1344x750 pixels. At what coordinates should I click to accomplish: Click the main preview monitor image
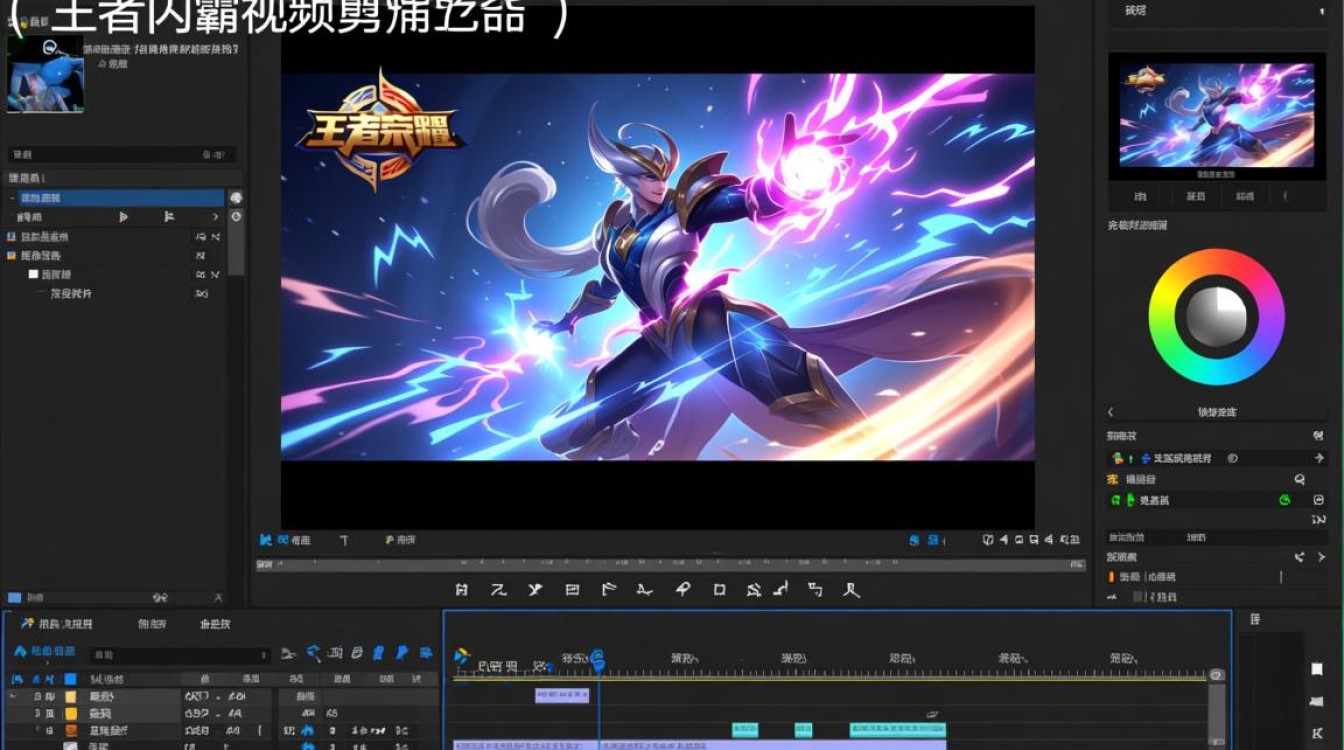657,267
